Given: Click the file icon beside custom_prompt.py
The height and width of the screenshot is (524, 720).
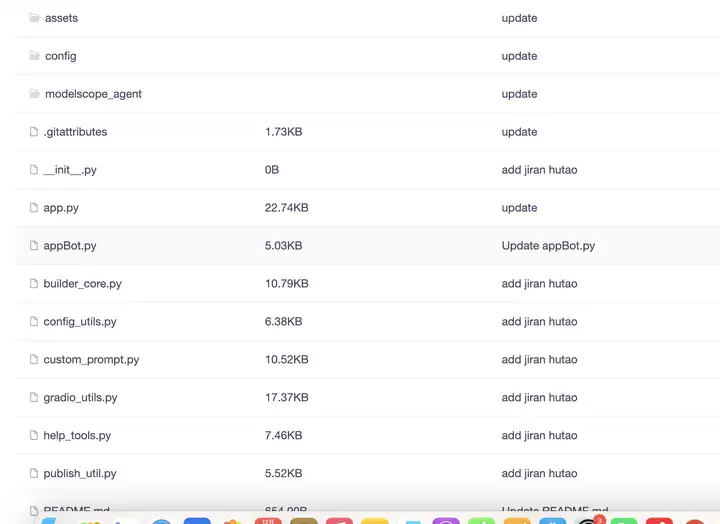Looking at the screenshot, I should (x=34, y=359).
